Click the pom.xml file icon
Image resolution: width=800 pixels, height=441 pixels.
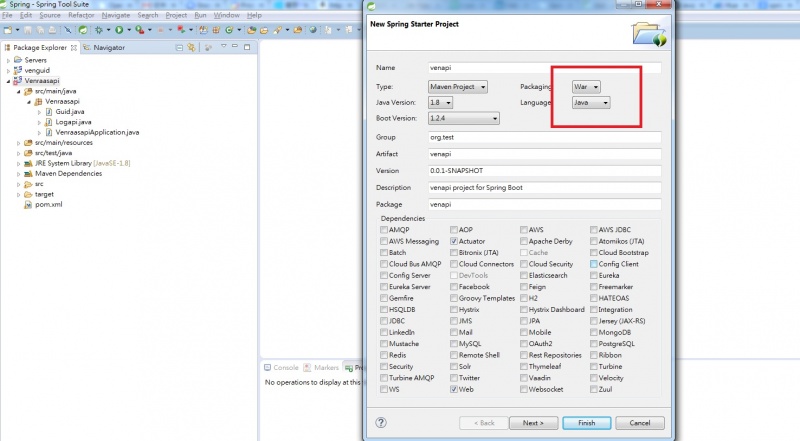tap(28, 203)
